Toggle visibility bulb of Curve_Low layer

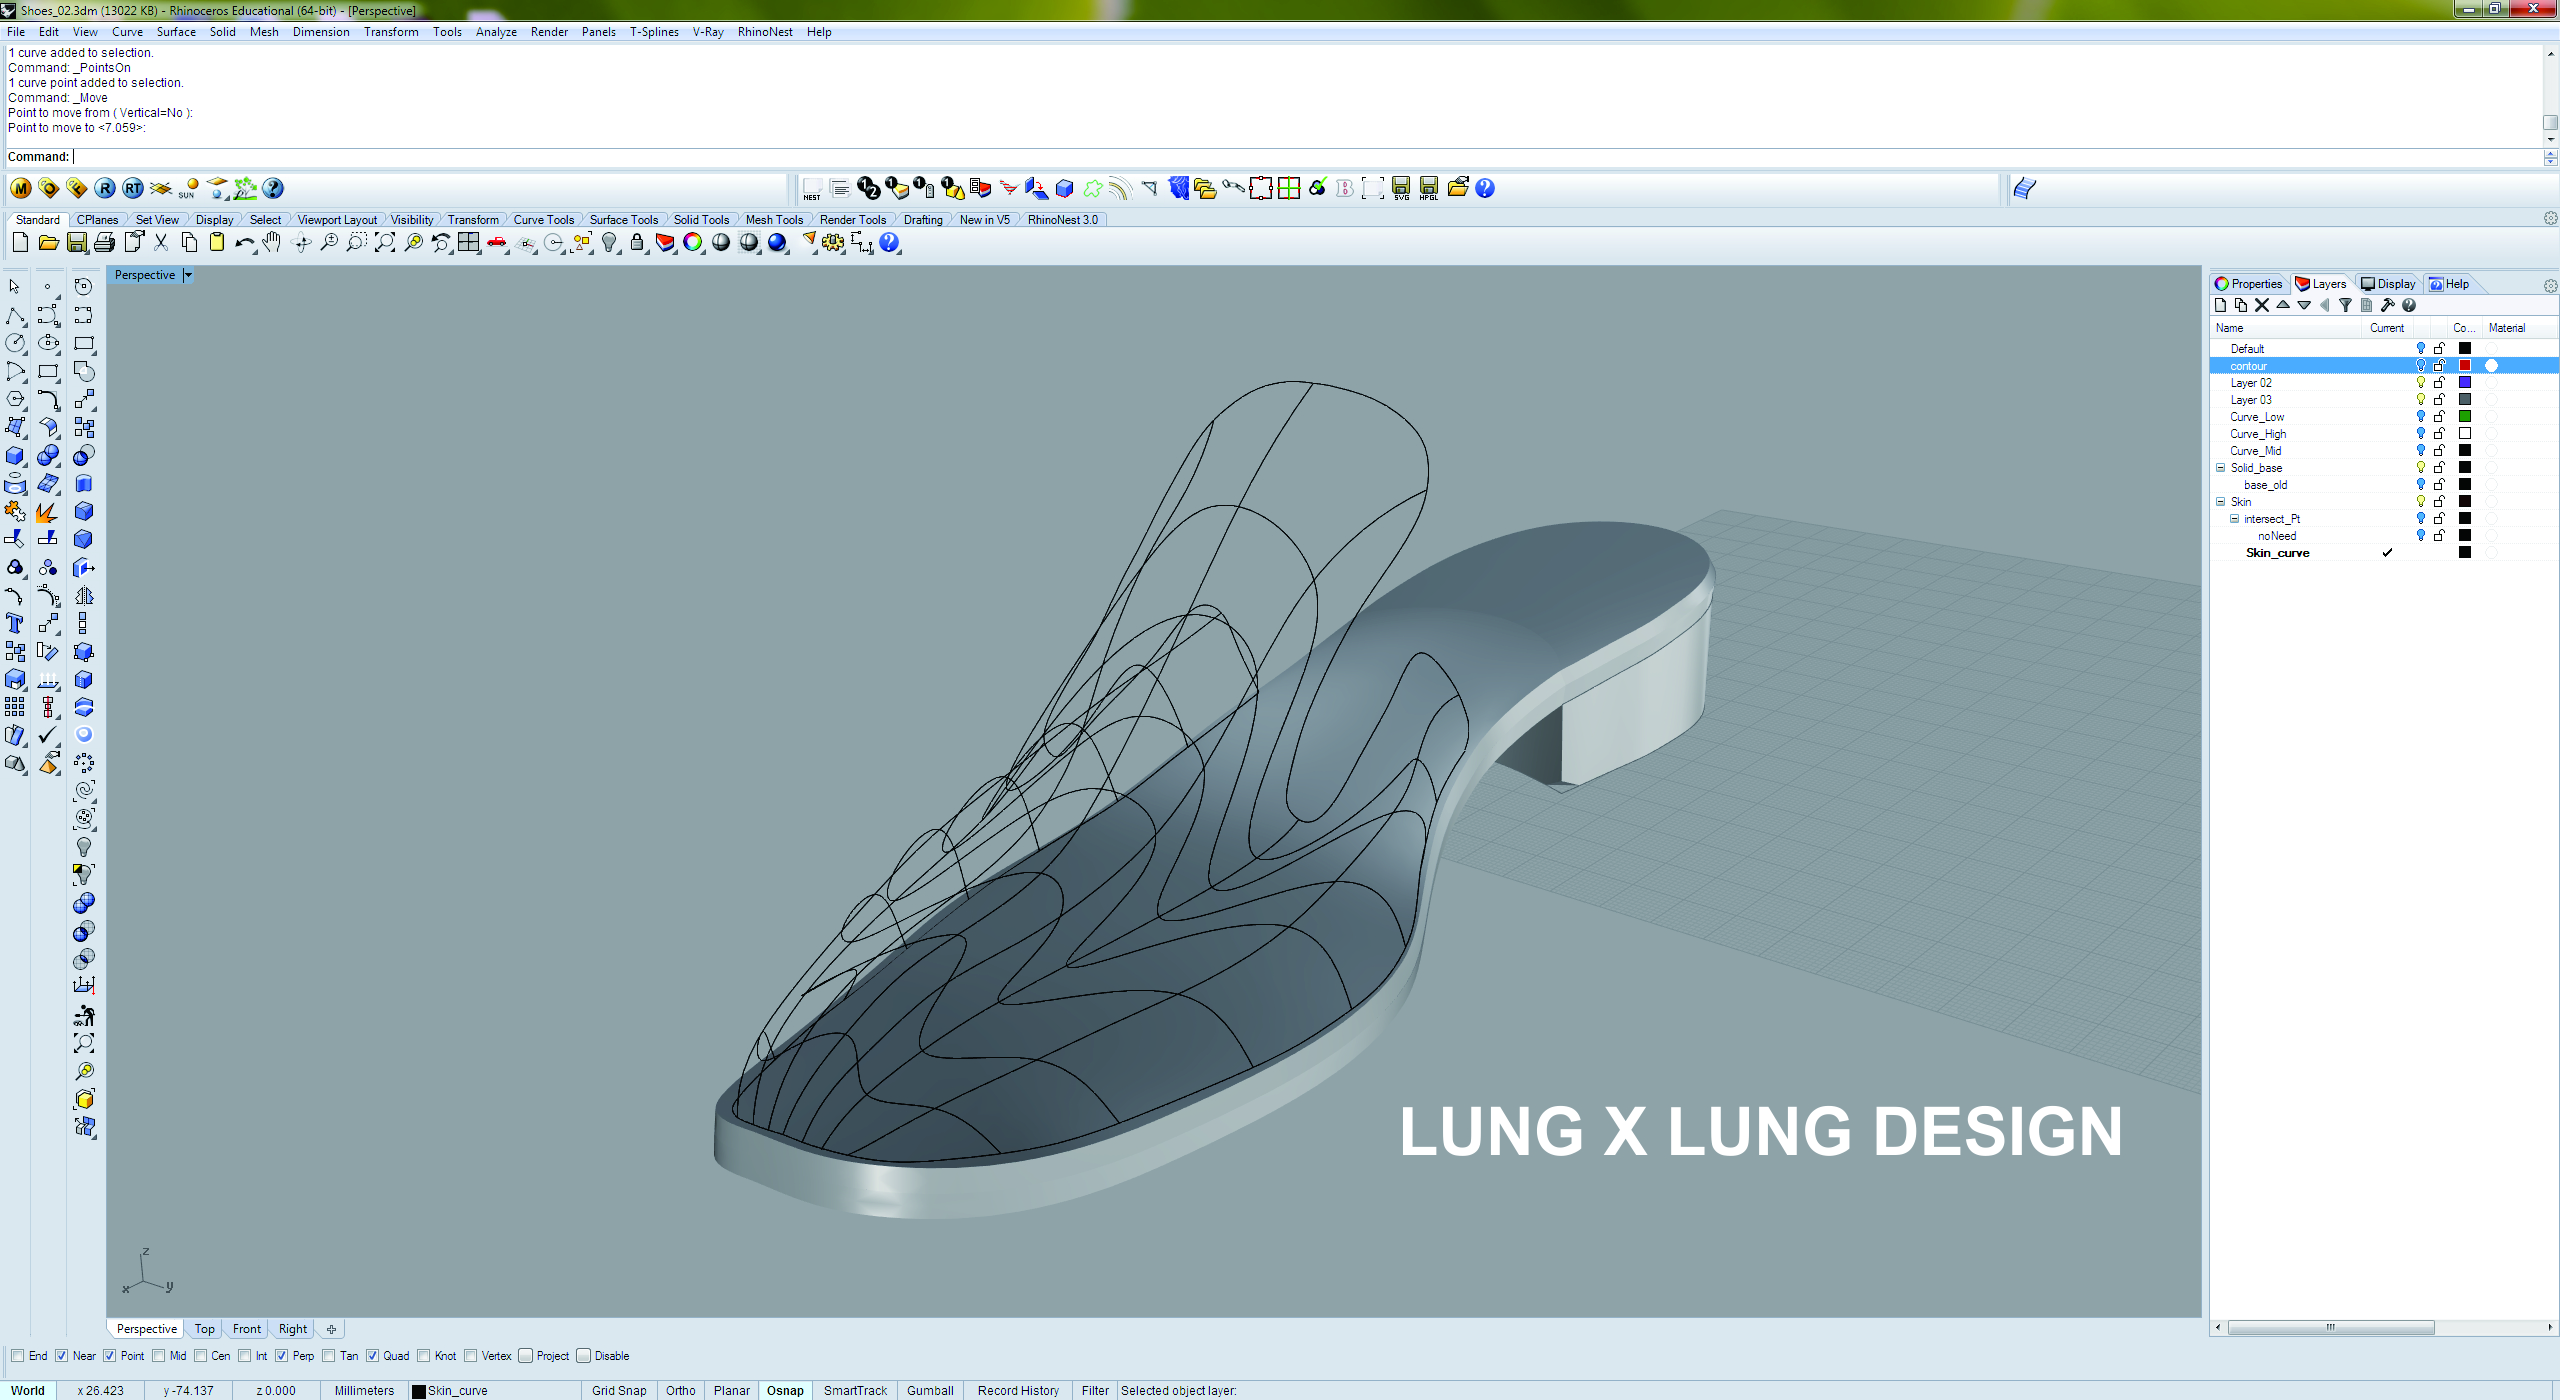(2421, 417)
